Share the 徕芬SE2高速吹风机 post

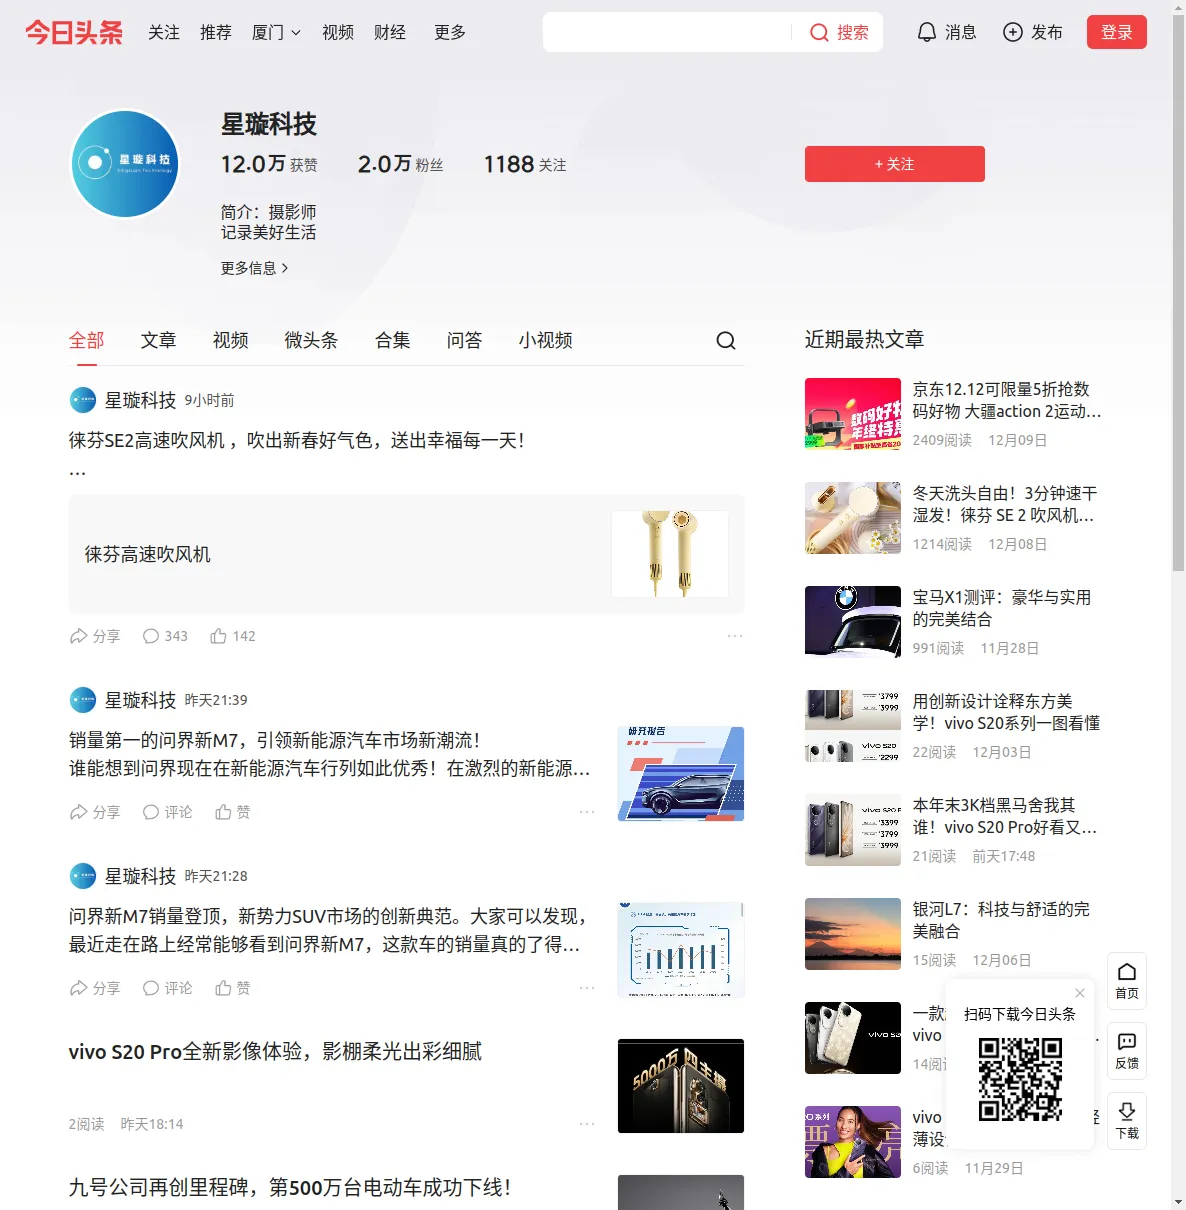[x=95, y=636]
